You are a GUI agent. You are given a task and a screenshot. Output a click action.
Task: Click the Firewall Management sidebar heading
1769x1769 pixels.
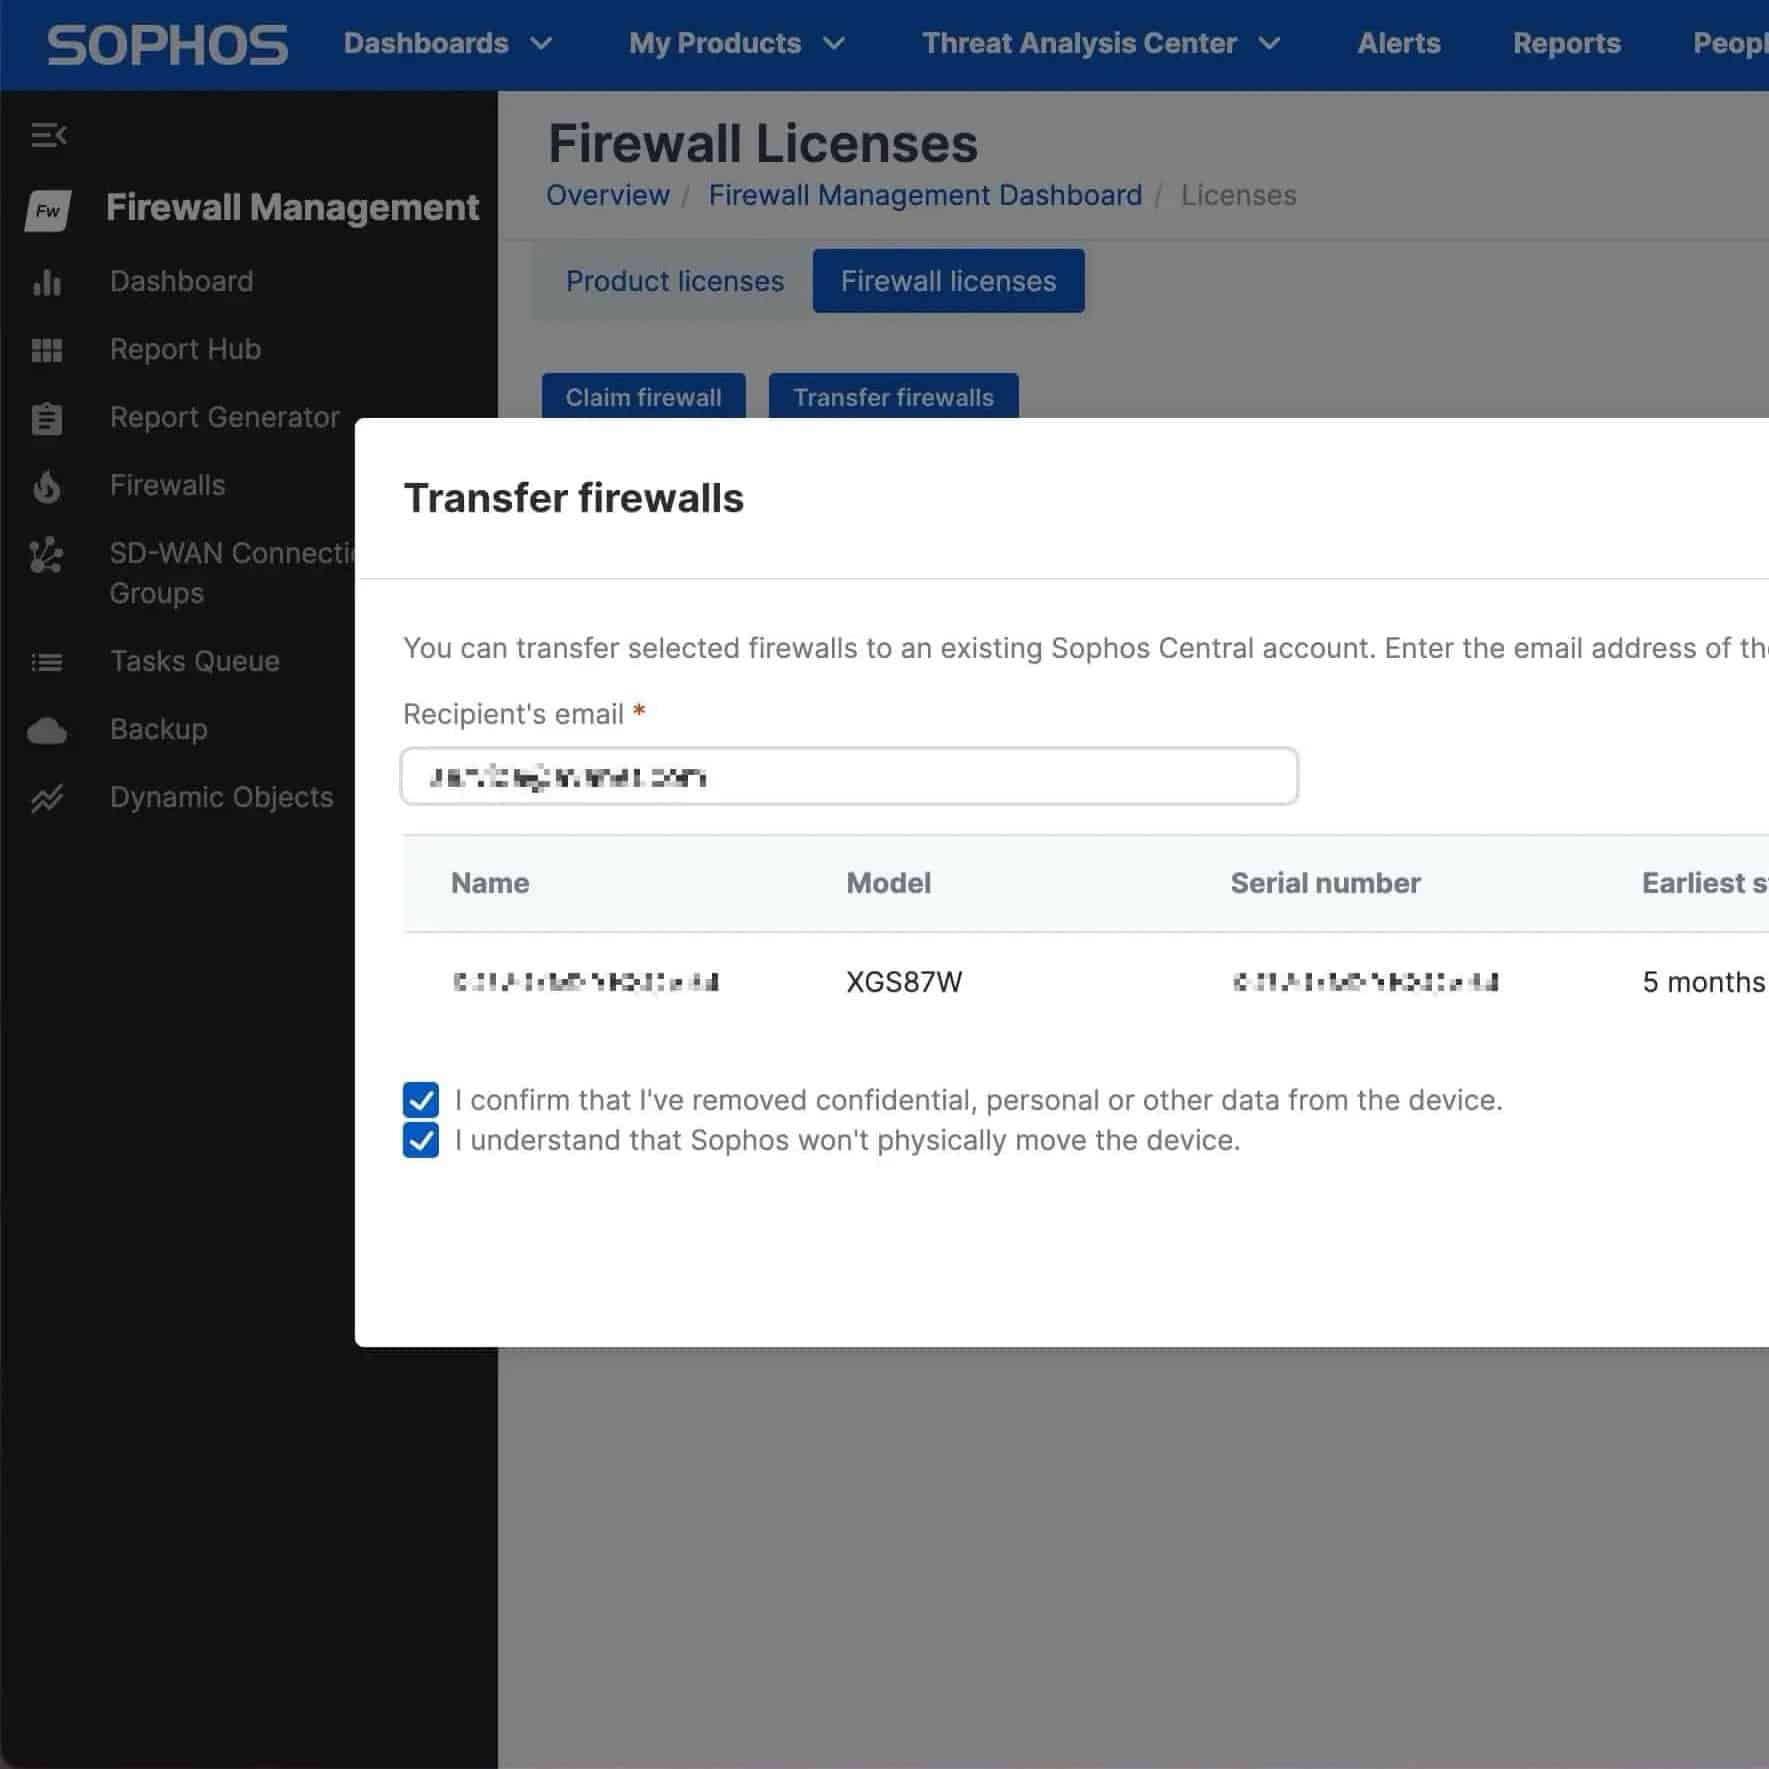click(292, 208)
